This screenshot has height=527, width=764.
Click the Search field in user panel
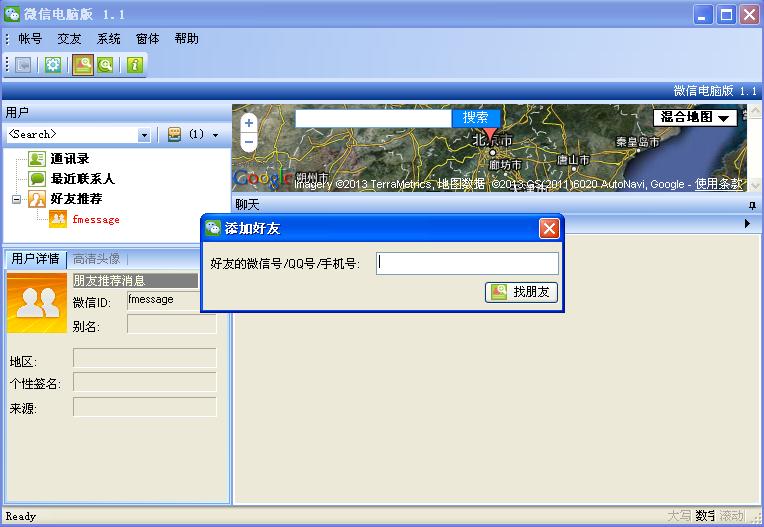pyautogui.click(x=72, y=135)
